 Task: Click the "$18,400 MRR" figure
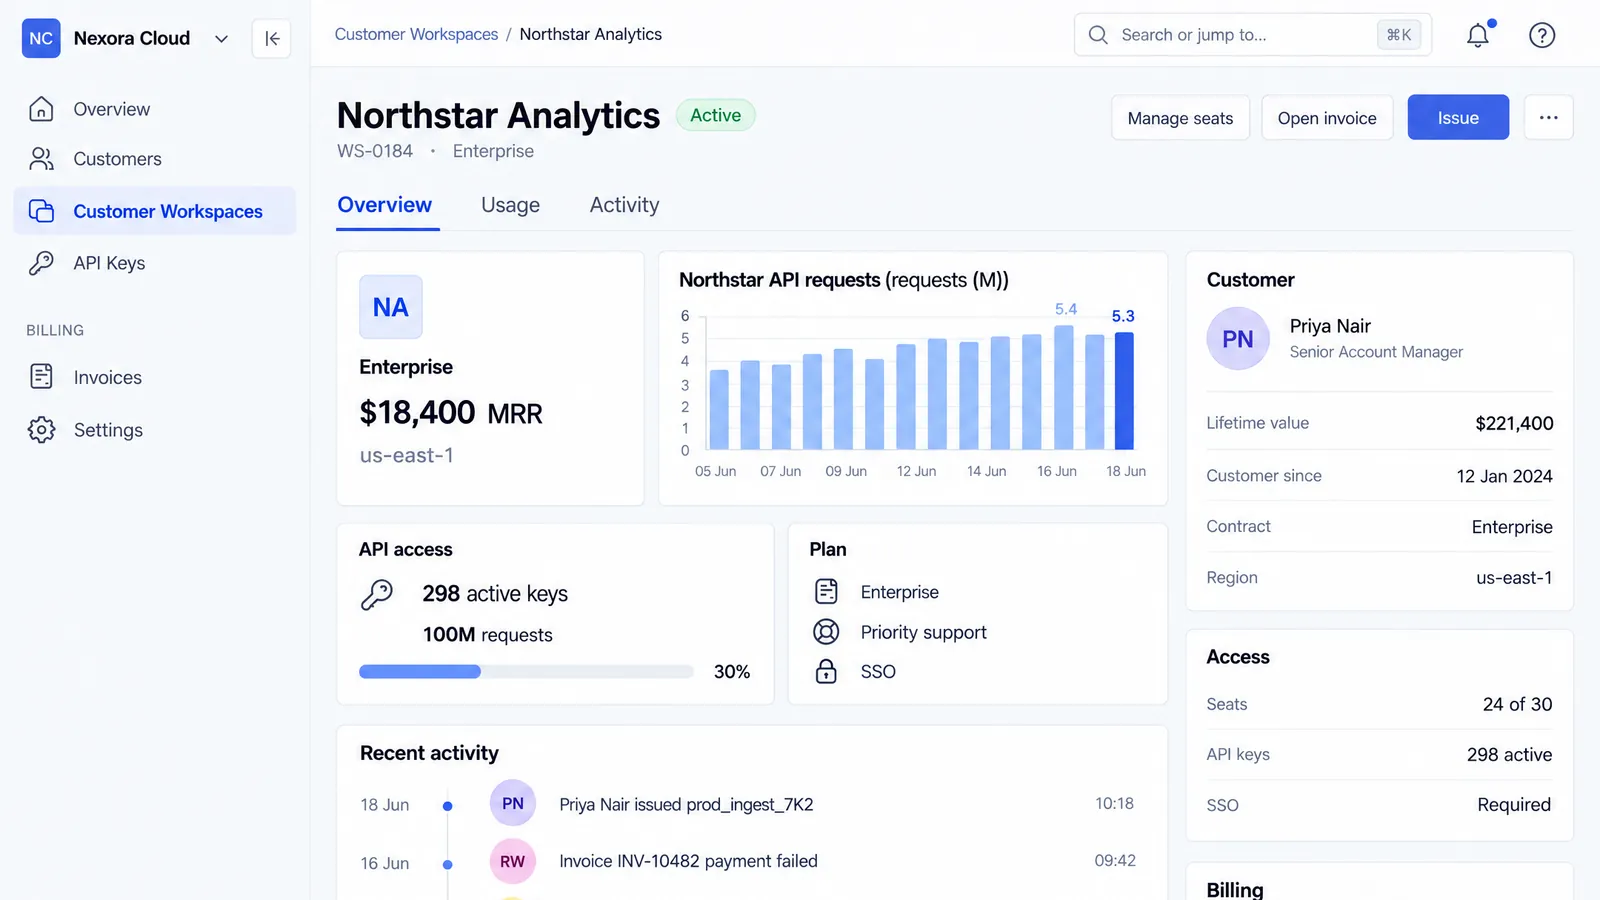pos(451,413)
